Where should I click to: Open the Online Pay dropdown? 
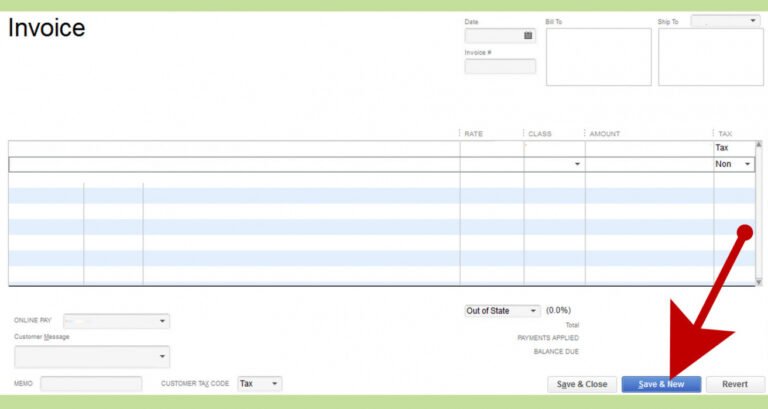click(163, 321)
